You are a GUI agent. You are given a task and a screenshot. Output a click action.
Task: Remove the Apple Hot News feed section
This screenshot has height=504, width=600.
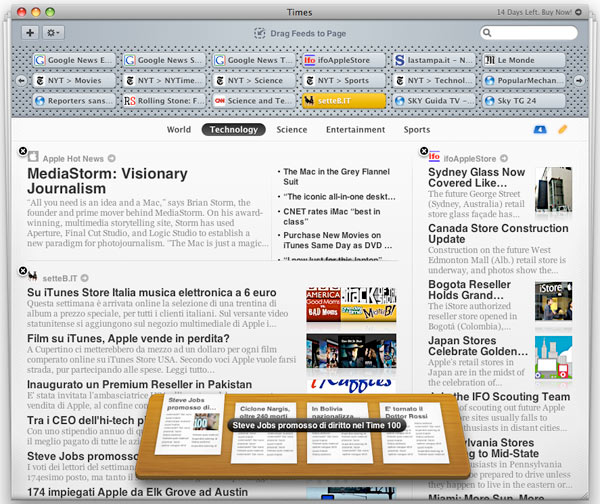[x=22, y=151]
